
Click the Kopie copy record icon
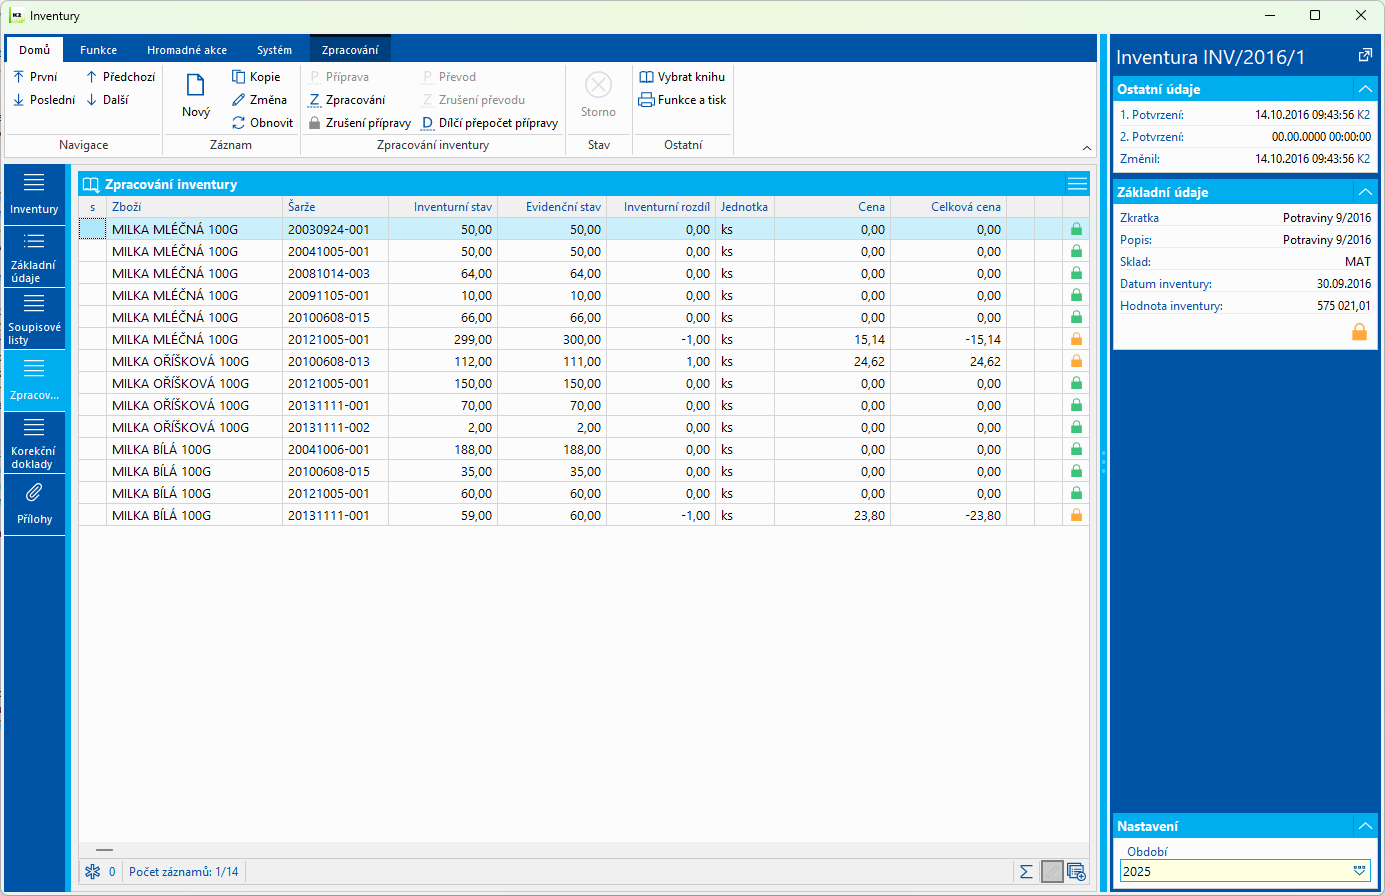239,77
